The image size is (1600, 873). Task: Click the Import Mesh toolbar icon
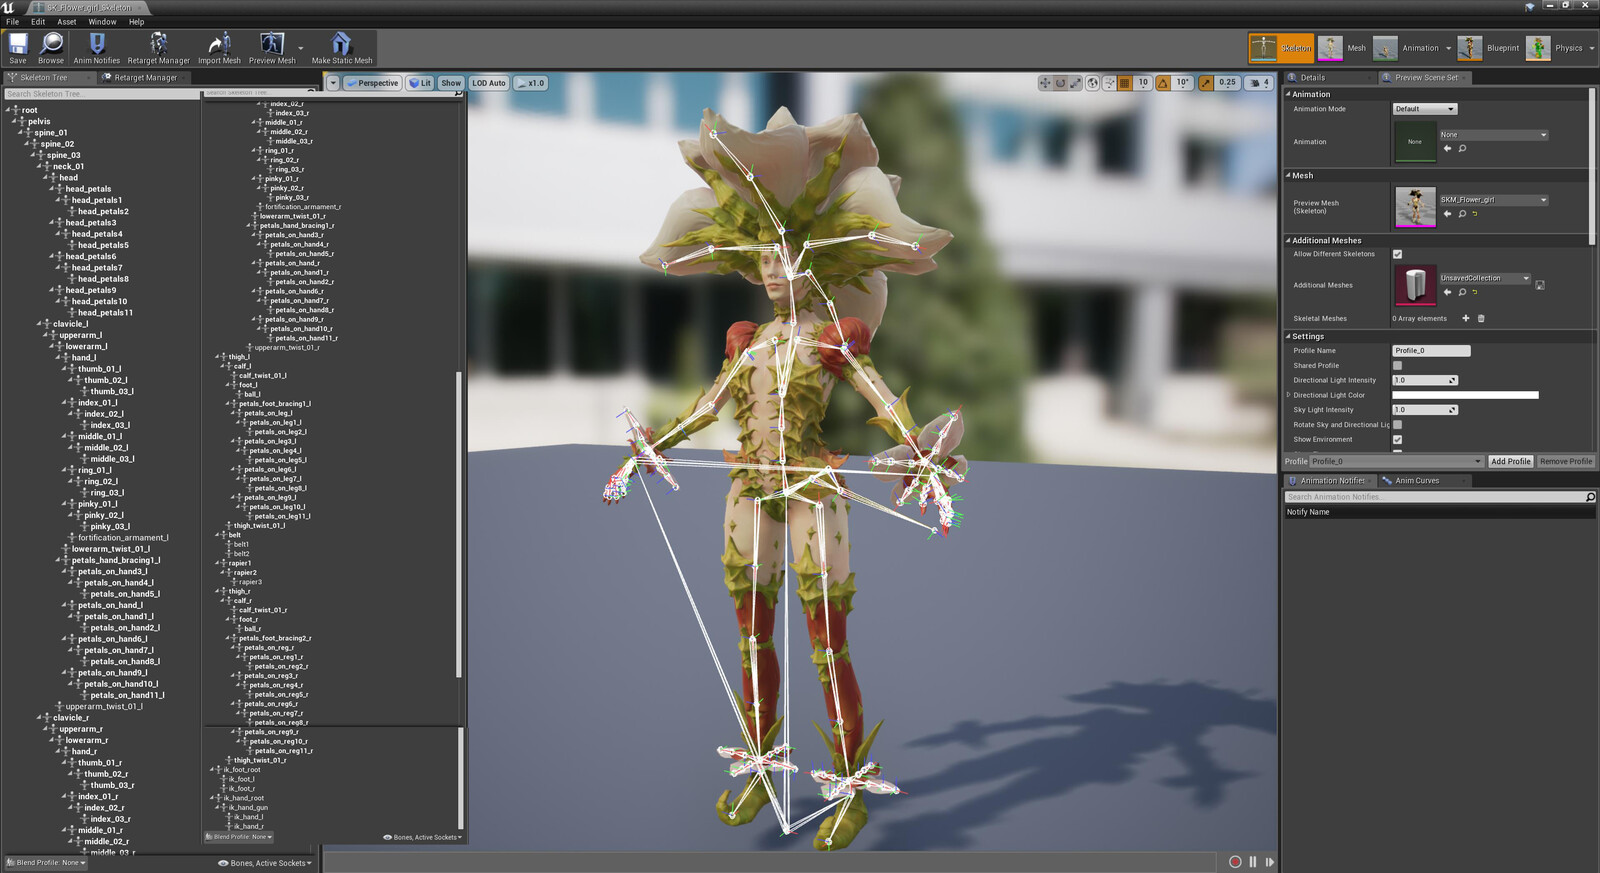pos(219,47)
